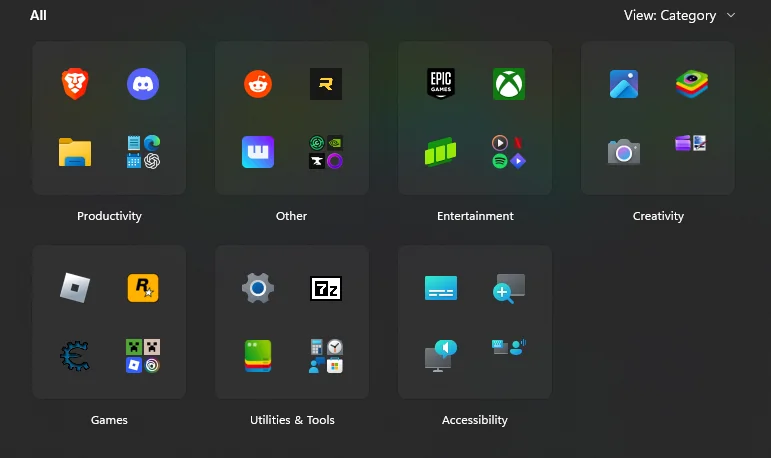The width and height of the screenshot is (771, 458).
Task: Expand more apps cluster in Productivity folder
Action: coord(143,152)
